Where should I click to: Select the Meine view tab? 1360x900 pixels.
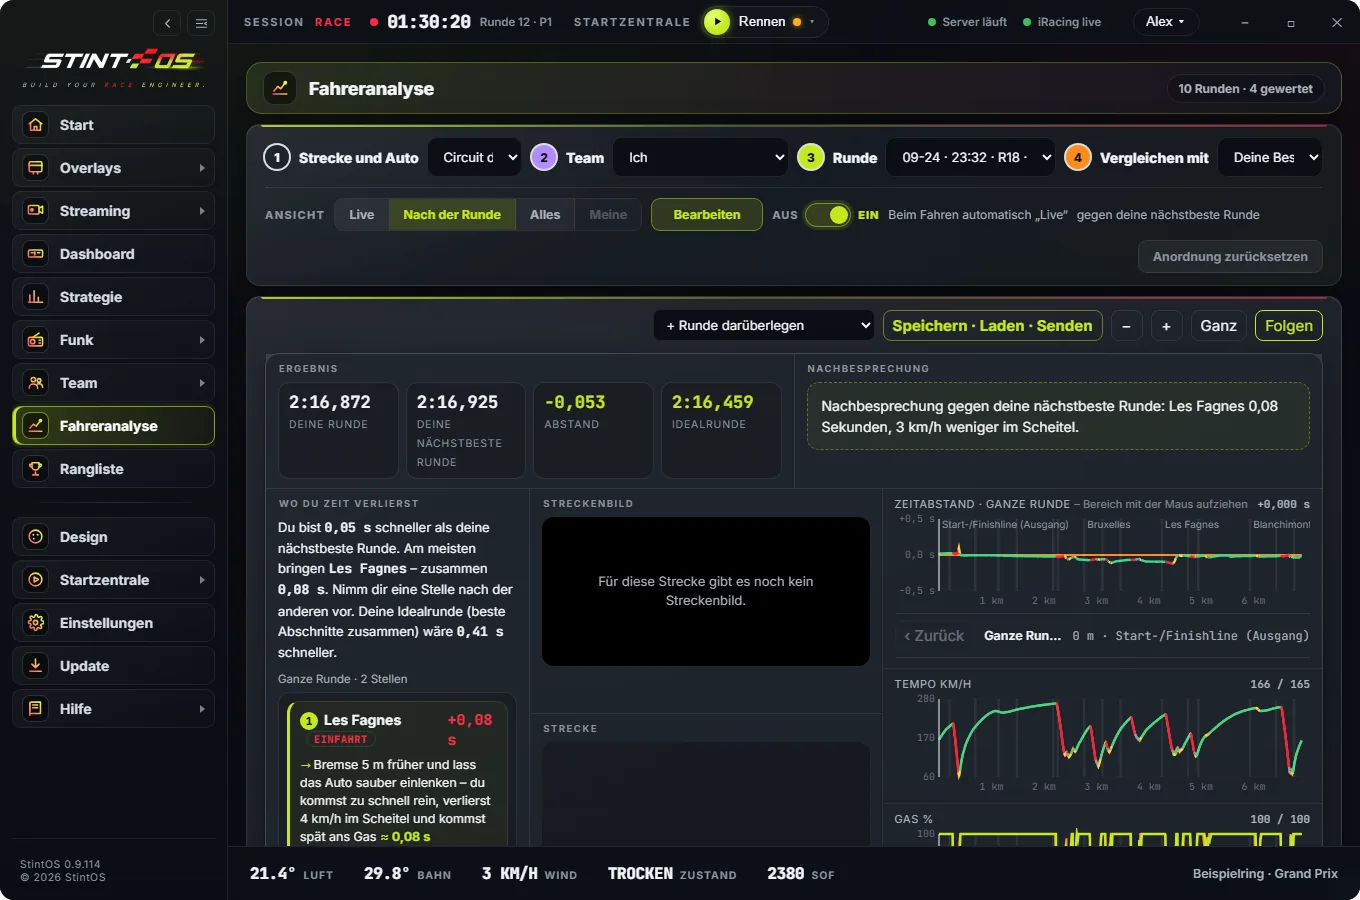608,215
